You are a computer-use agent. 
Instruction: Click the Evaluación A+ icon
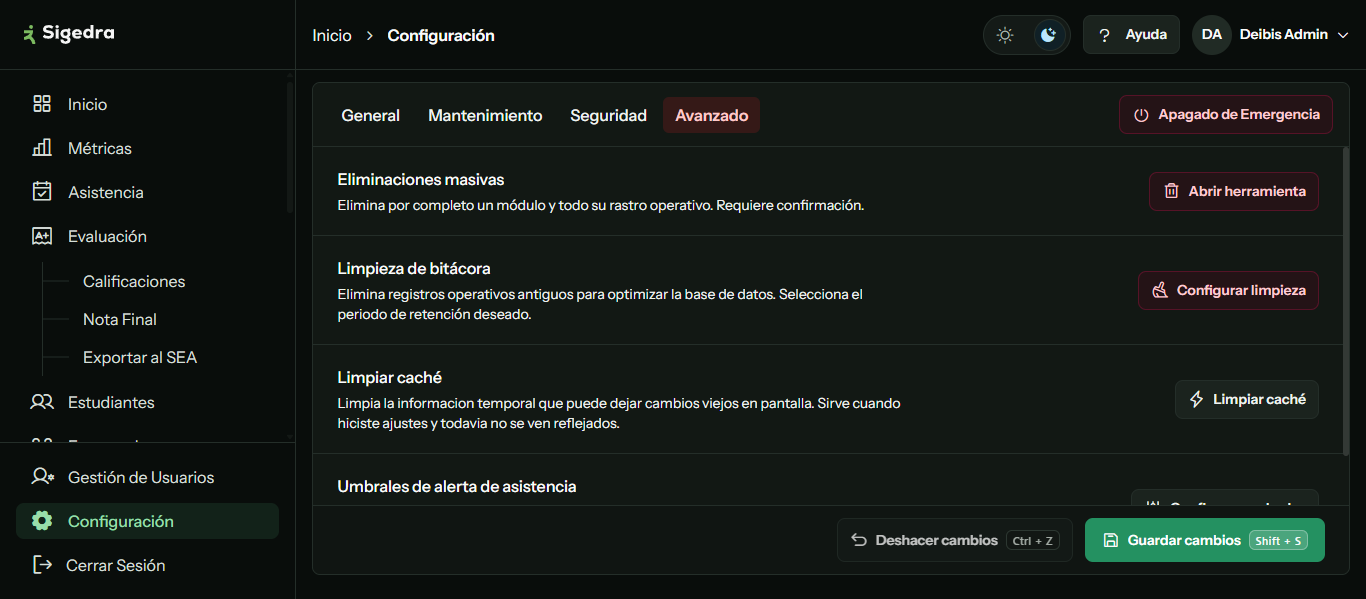(x=42, y=236)
